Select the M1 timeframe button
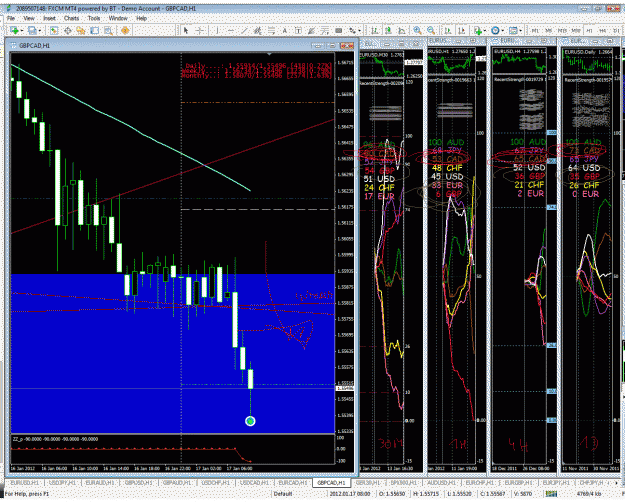 [x=535, y=30]
